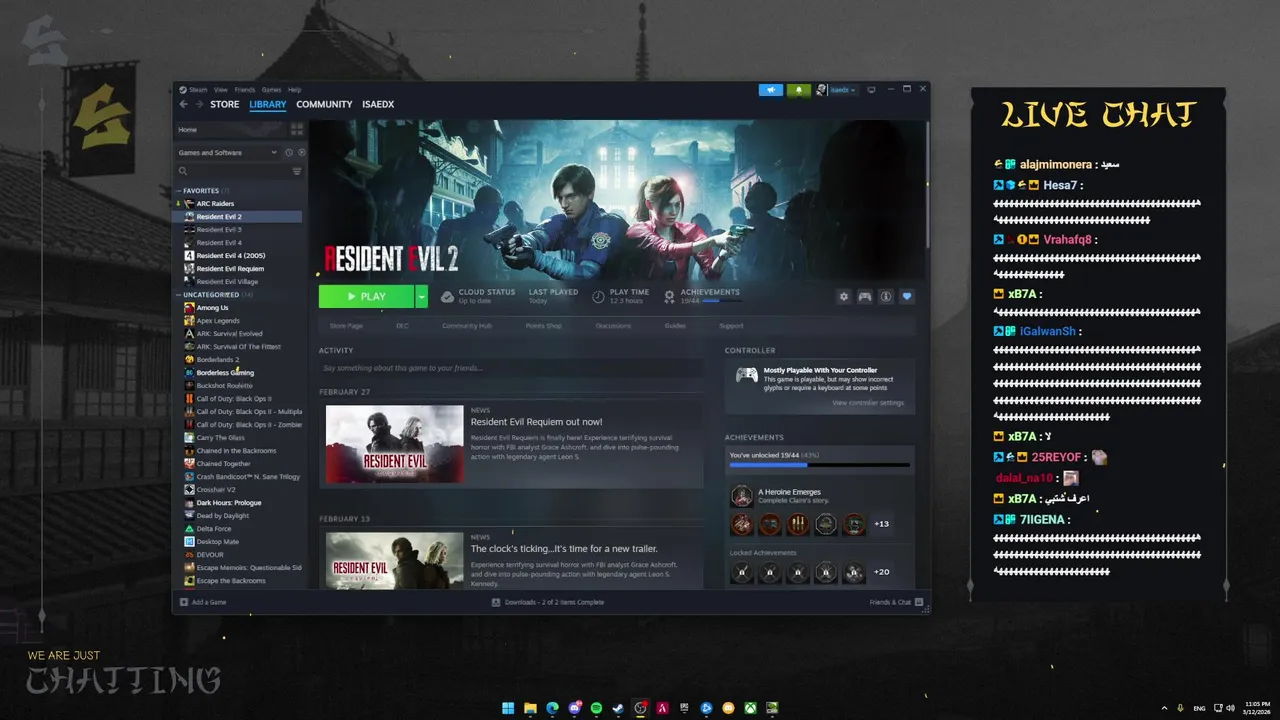Open Epic Games Launcher from the taskbar
The image size is (1280, 720).
click(684, 708)
